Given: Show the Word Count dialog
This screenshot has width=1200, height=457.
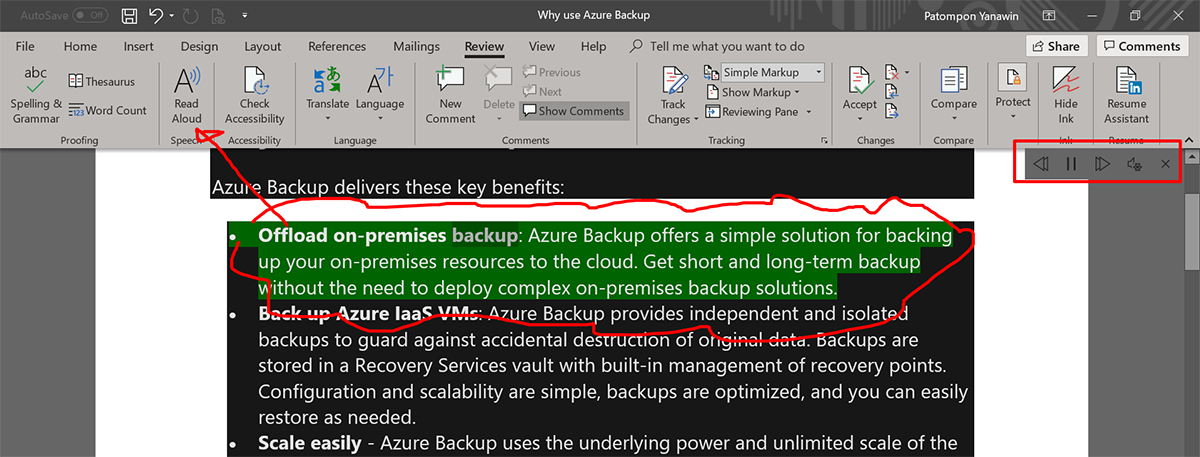Looking at the screenshot, I should (107, 110).
